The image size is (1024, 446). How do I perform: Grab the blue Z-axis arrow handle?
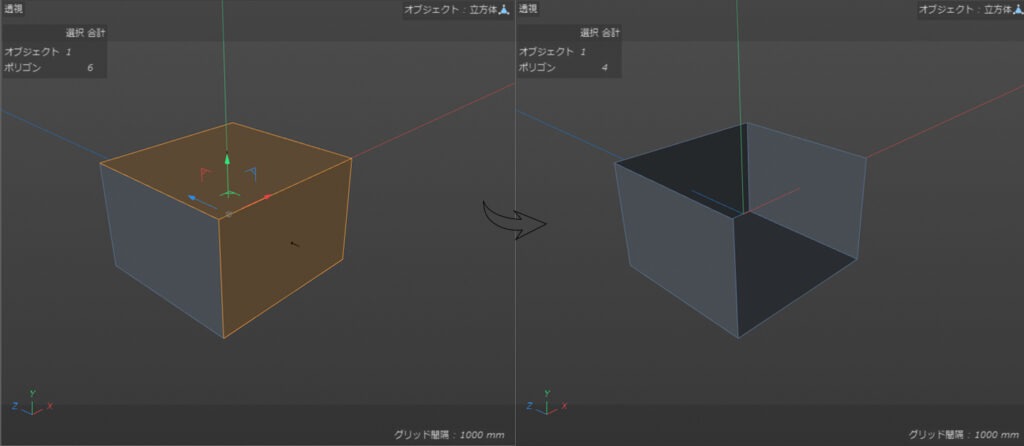(x=193, y=197)
